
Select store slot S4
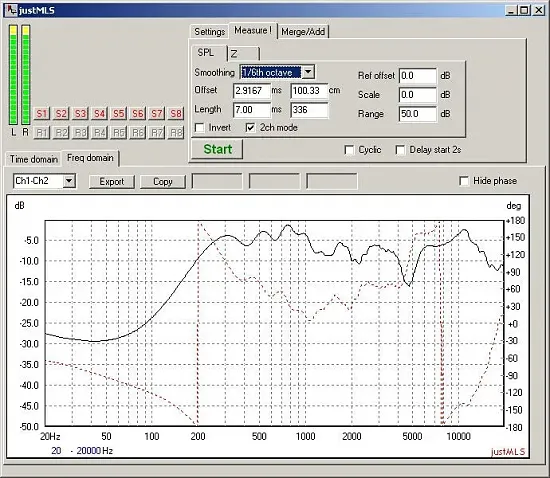pos(99,114)
